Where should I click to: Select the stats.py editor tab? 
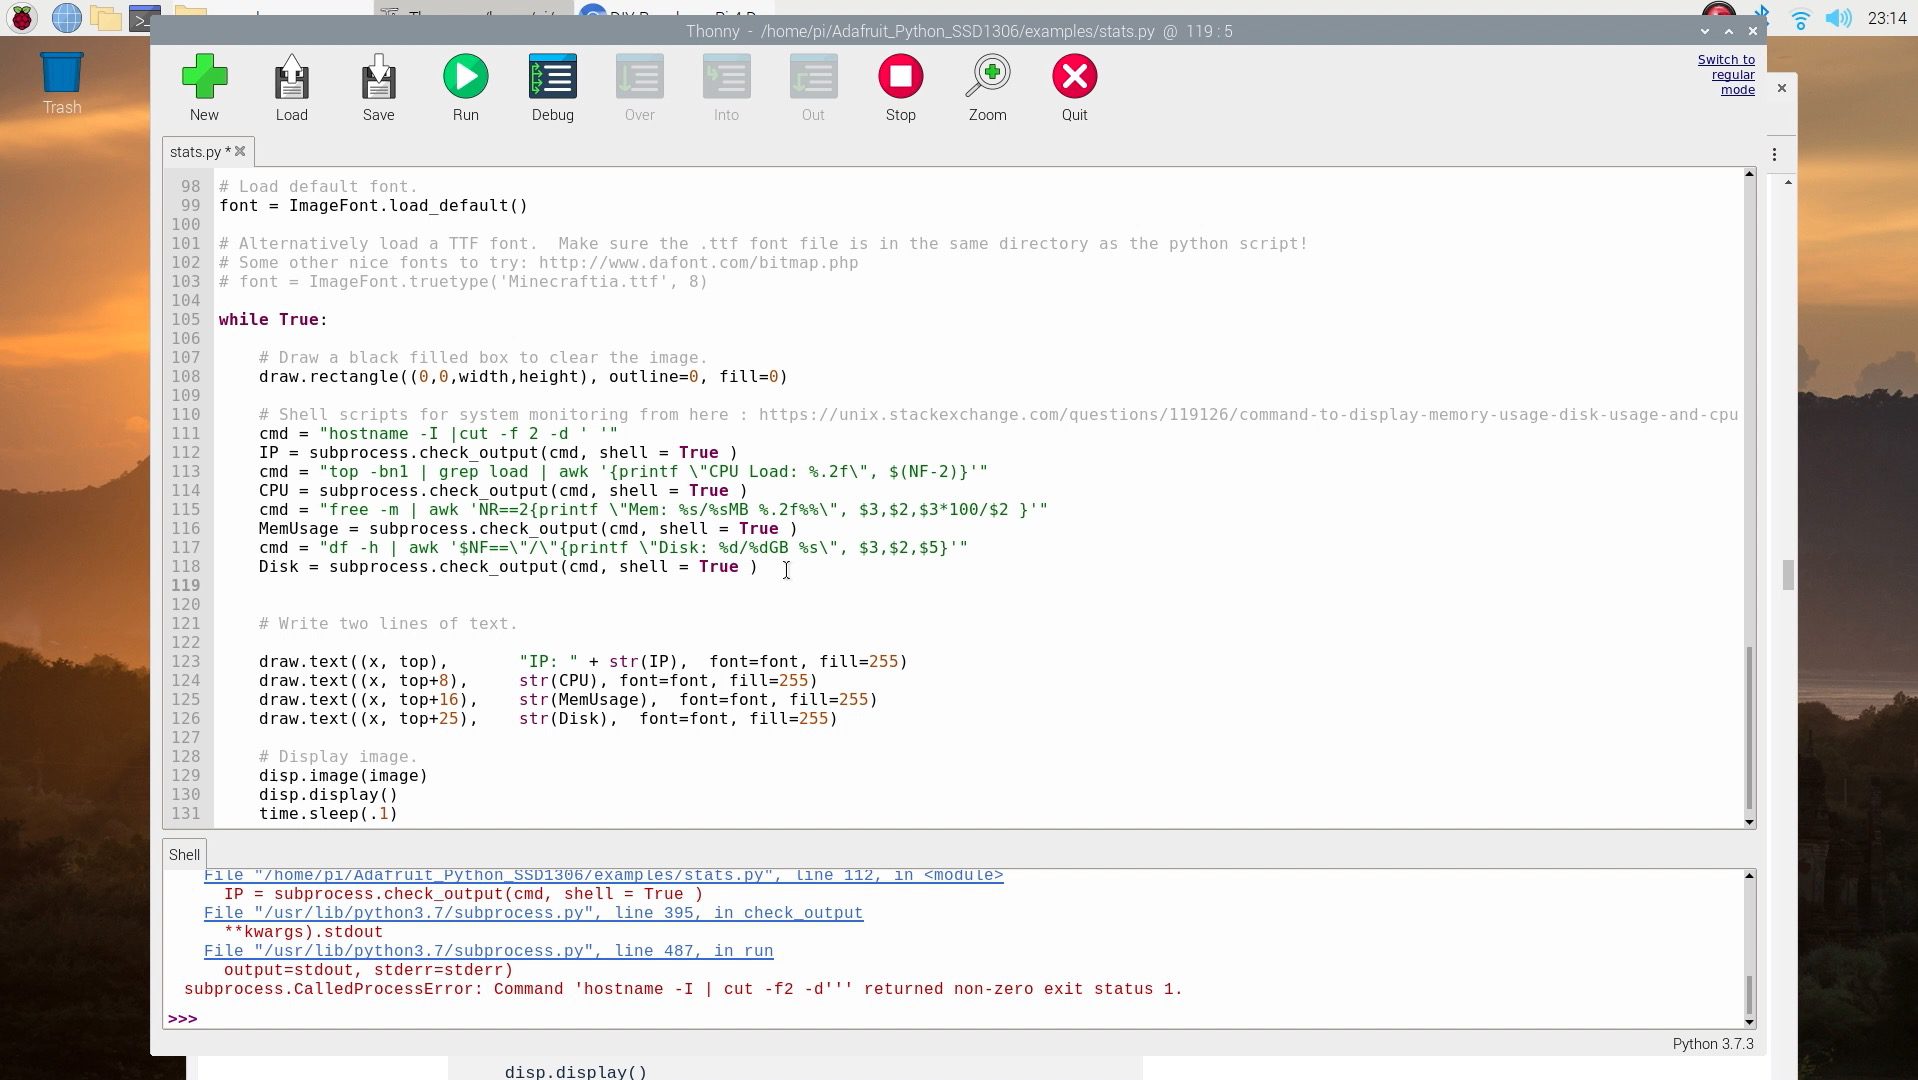[196, 152]
